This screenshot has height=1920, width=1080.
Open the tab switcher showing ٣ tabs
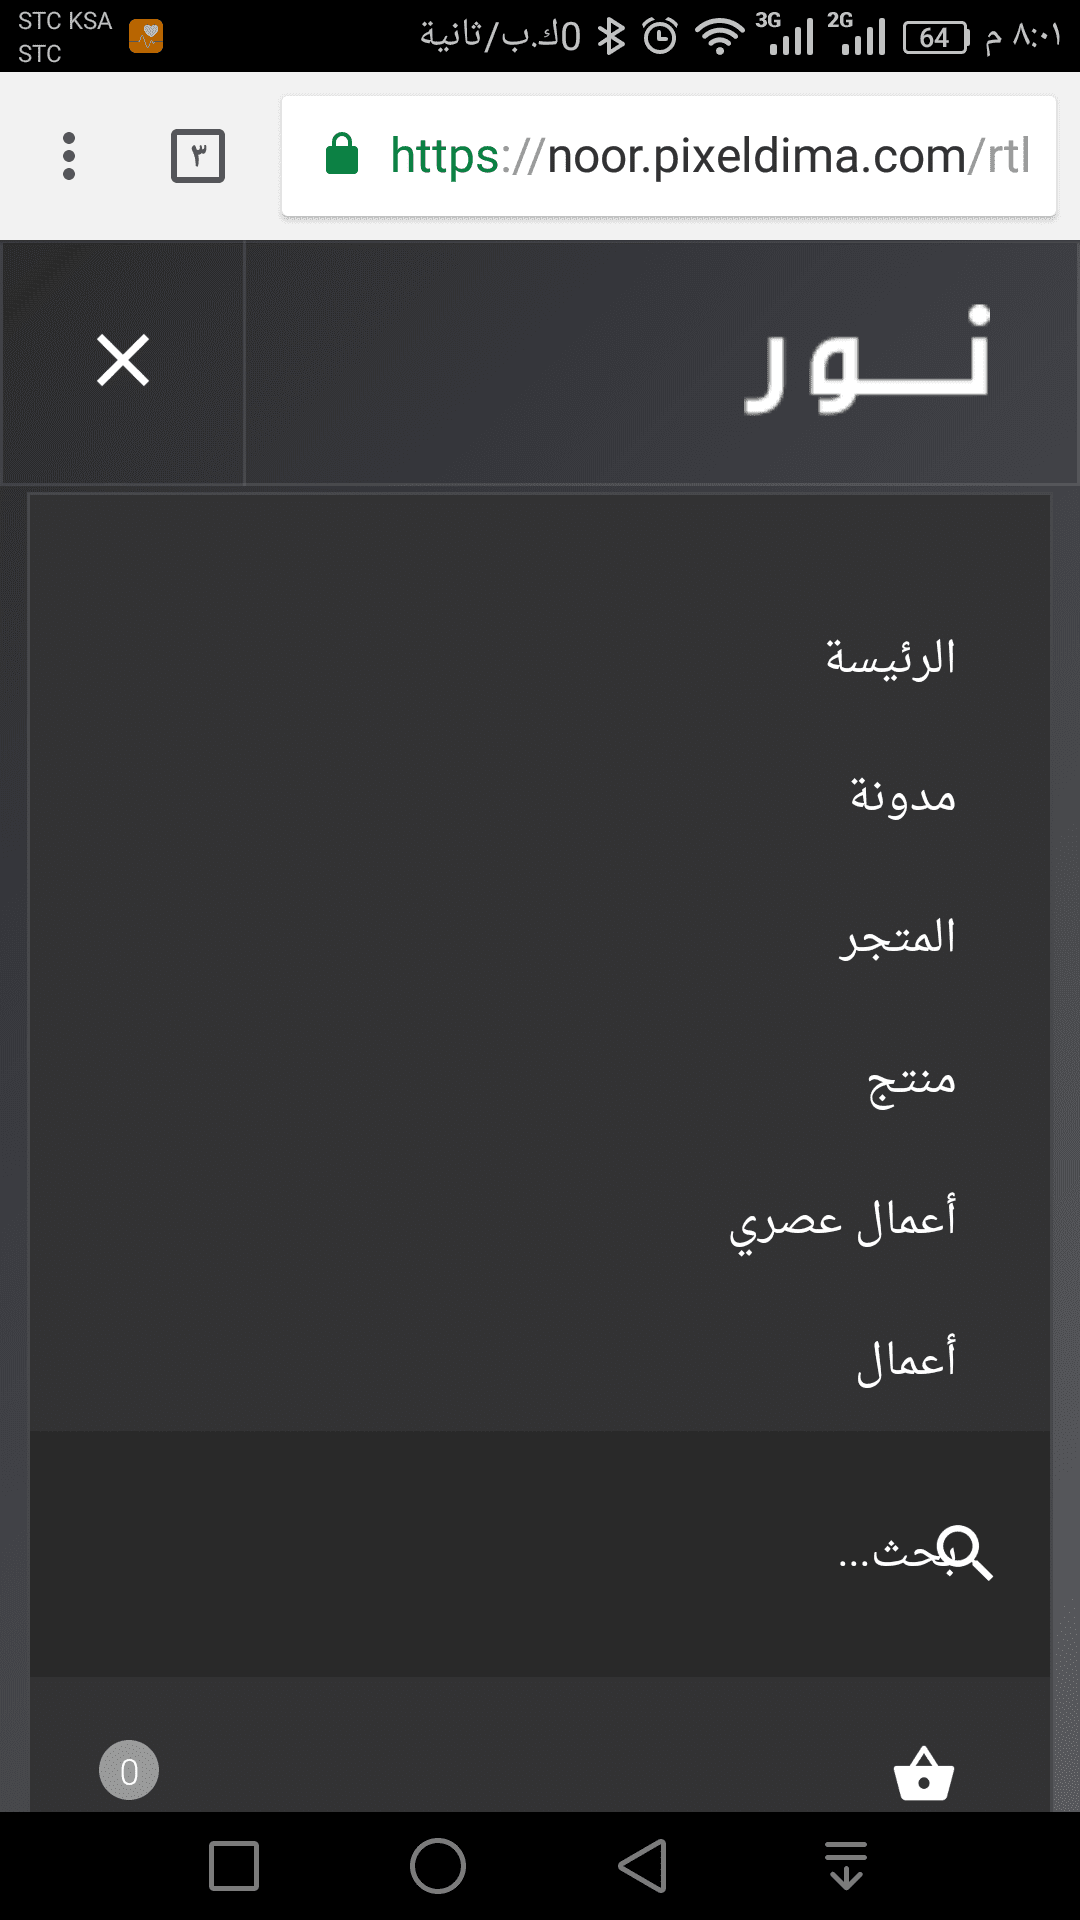click(x=198, y=155)
